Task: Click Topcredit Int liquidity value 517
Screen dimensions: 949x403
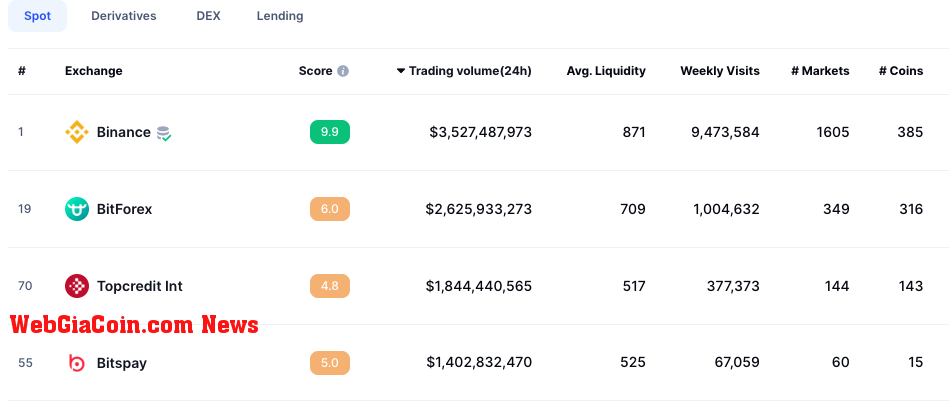Action: [x=634, y=286]
